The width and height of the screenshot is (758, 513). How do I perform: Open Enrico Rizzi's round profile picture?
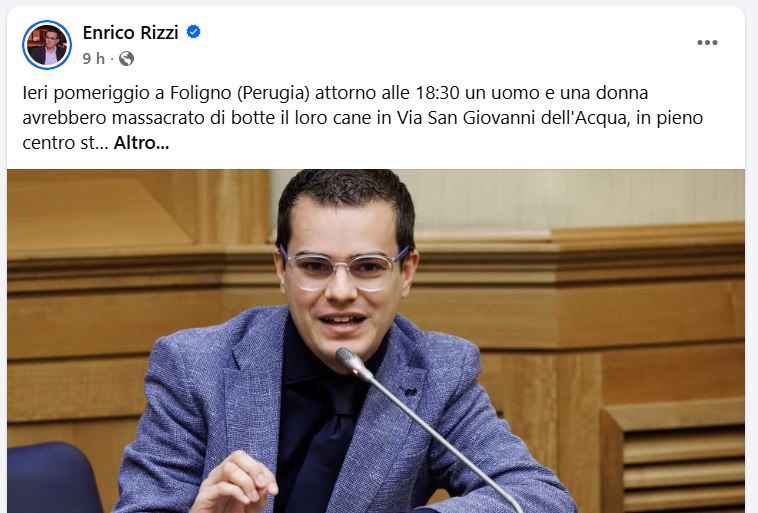click(47, 45)
